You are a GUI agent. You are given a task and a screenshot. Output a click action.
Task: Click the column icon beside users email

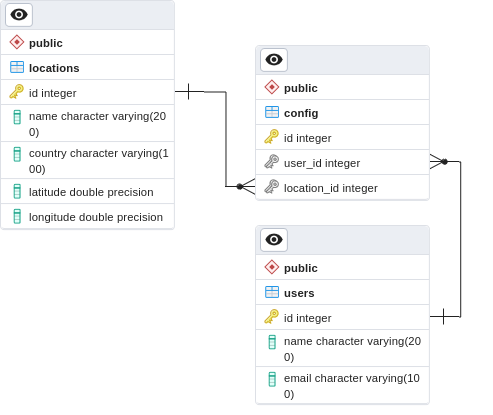tap(272, 379)
